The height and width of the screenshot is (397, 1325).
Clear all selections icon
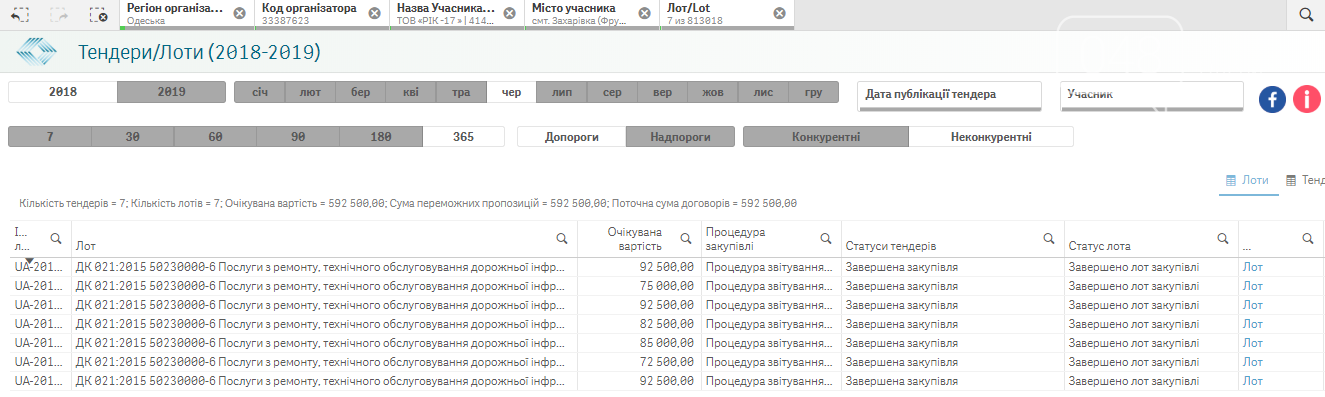pyautogui.click(x=97, y=14)
